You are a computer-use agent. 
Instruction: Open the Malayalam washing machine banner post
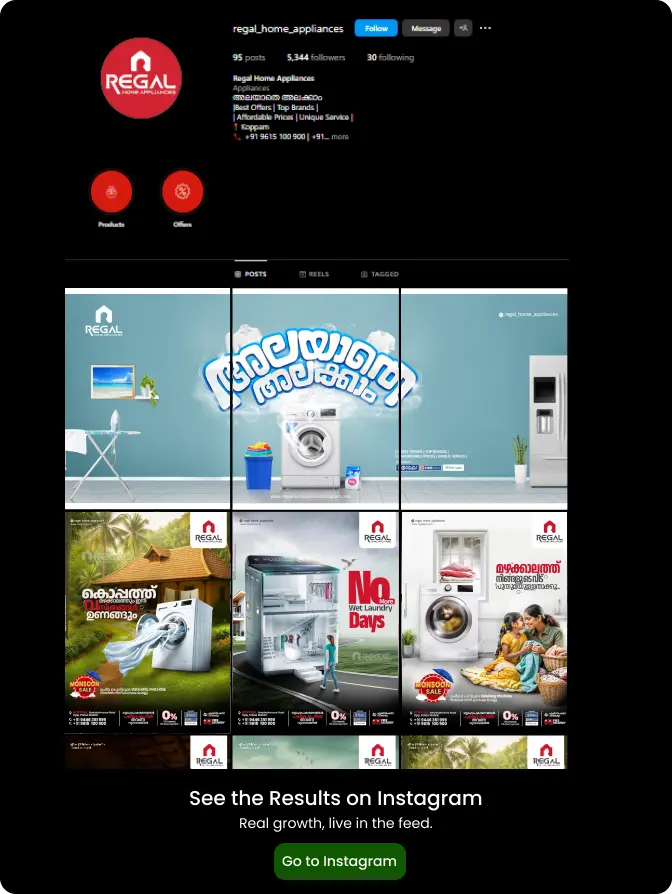315,399
